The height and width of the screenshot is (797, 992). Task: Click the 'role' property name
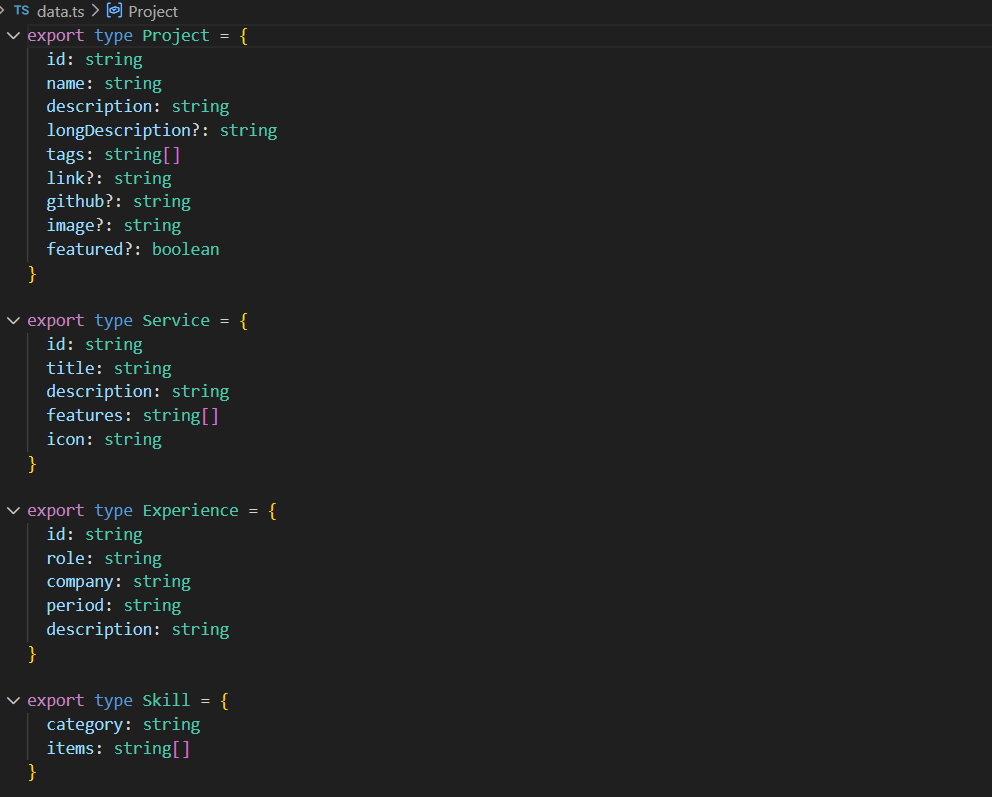coord(65,559)
